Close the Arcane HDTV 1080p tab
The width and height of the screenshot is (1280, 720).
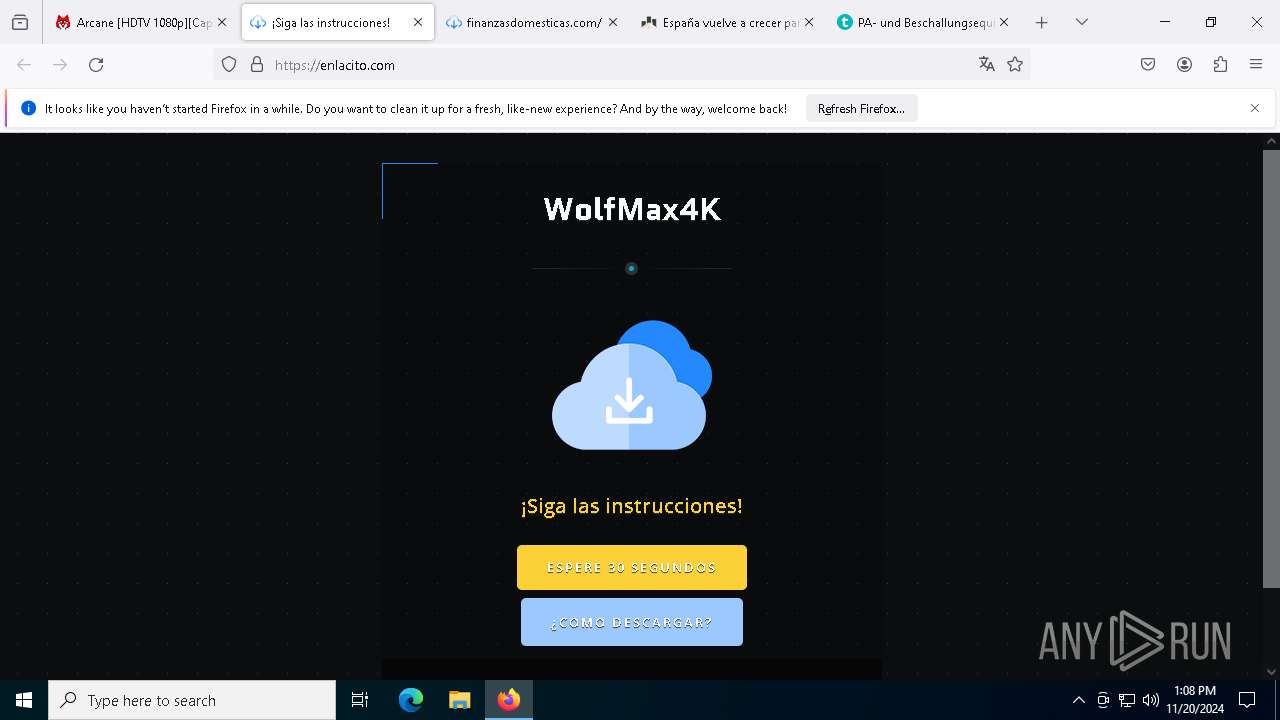tap(222, 22)
